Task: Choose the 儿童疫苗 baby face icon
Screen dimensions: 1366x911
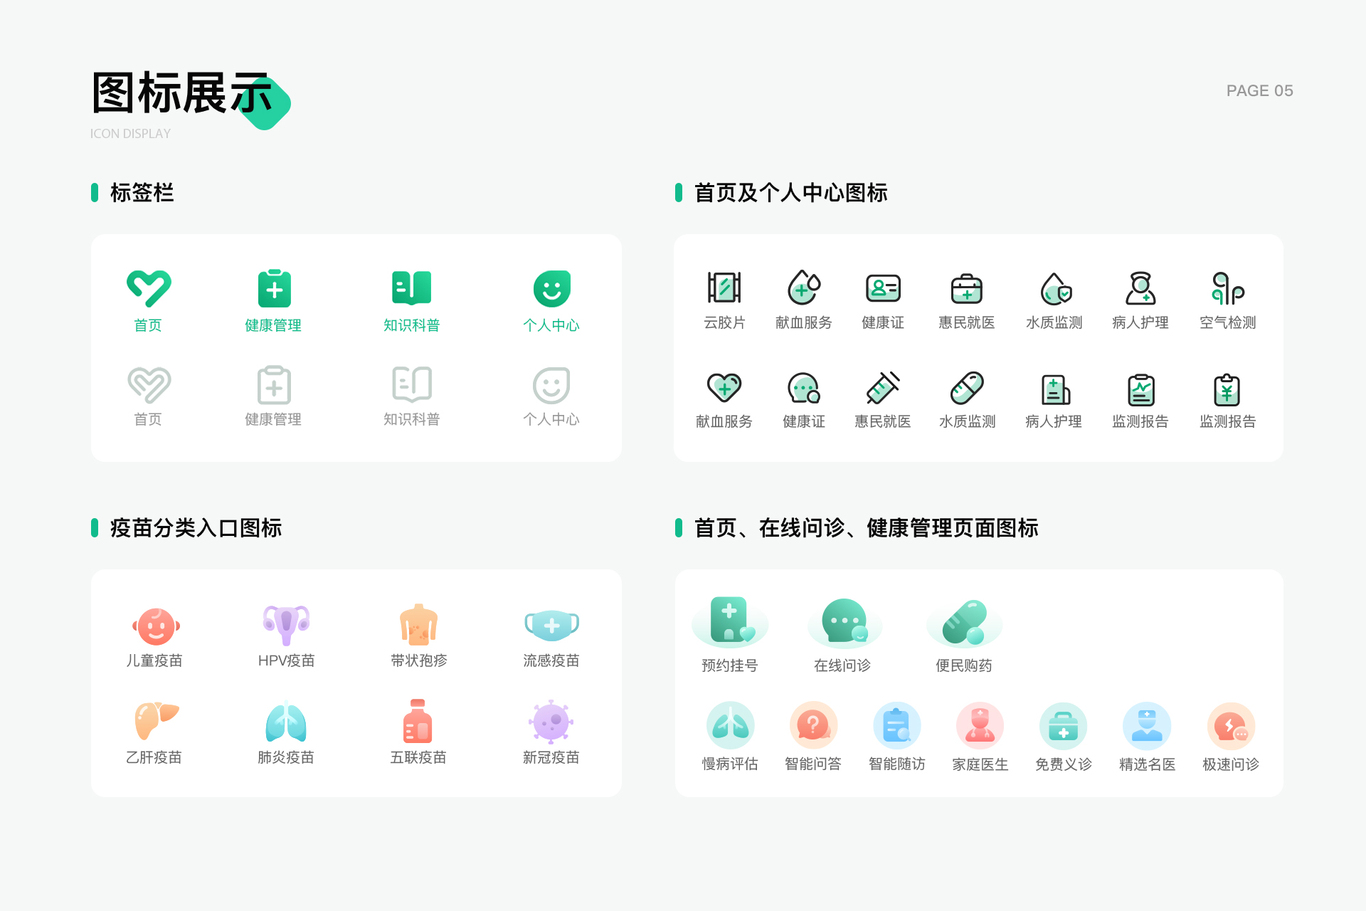Action: click(155, 626)
